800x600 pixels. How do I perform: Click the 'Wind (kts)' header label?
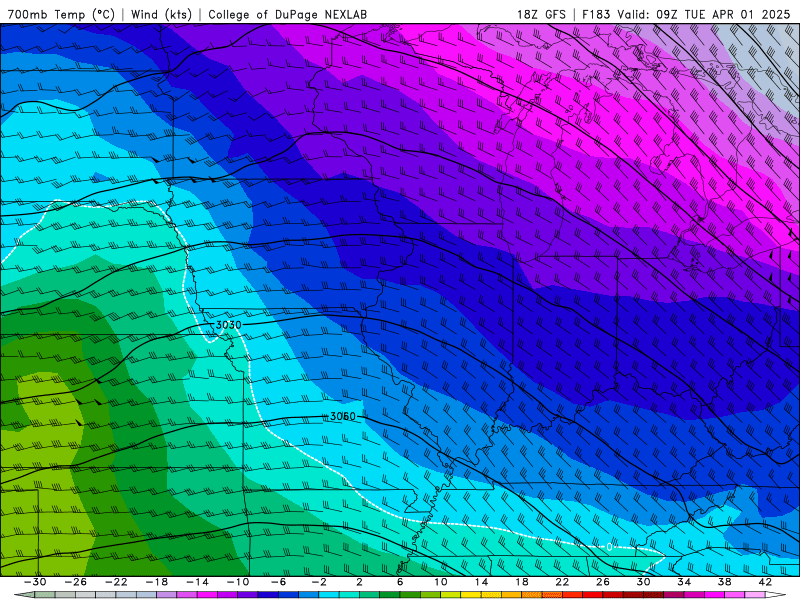161,14
